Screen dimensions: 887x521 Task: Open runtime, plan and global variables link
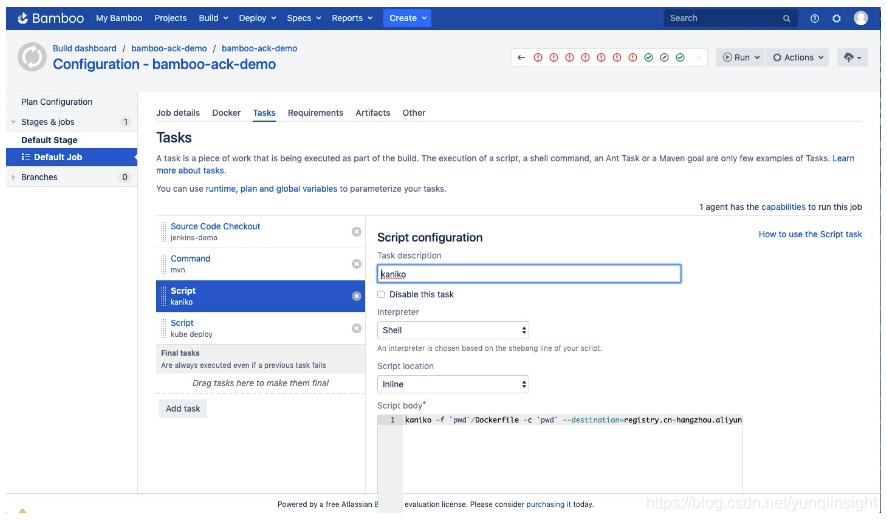271,189
